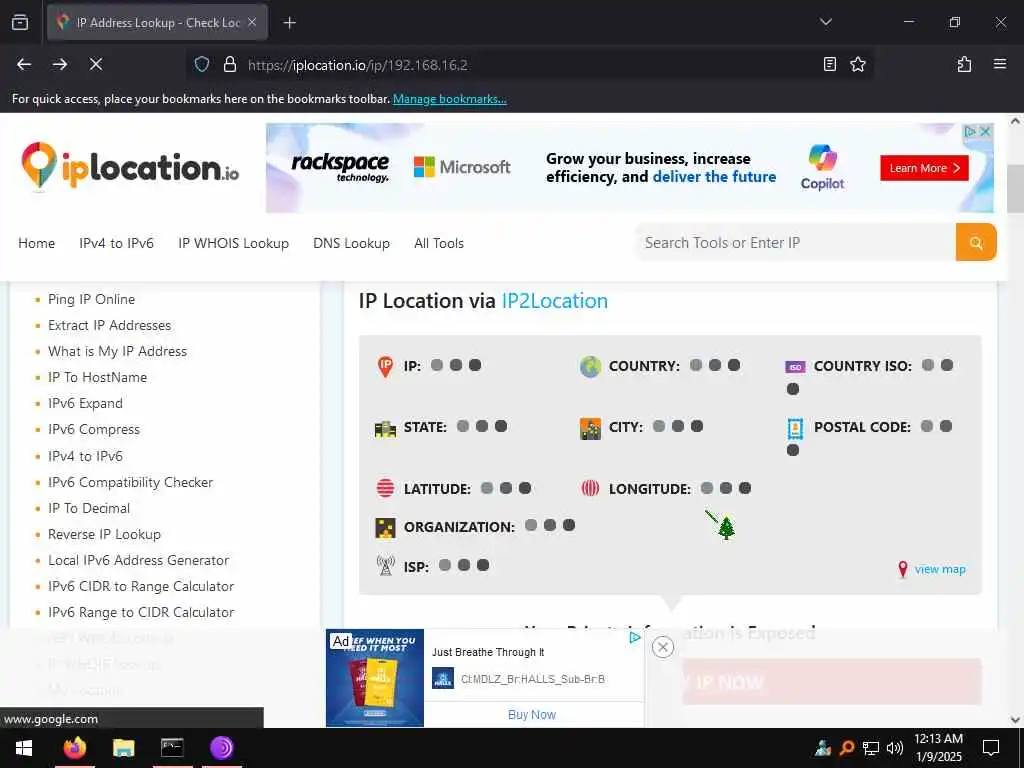Close the IP Address Lookup tab

coord(252,22)
